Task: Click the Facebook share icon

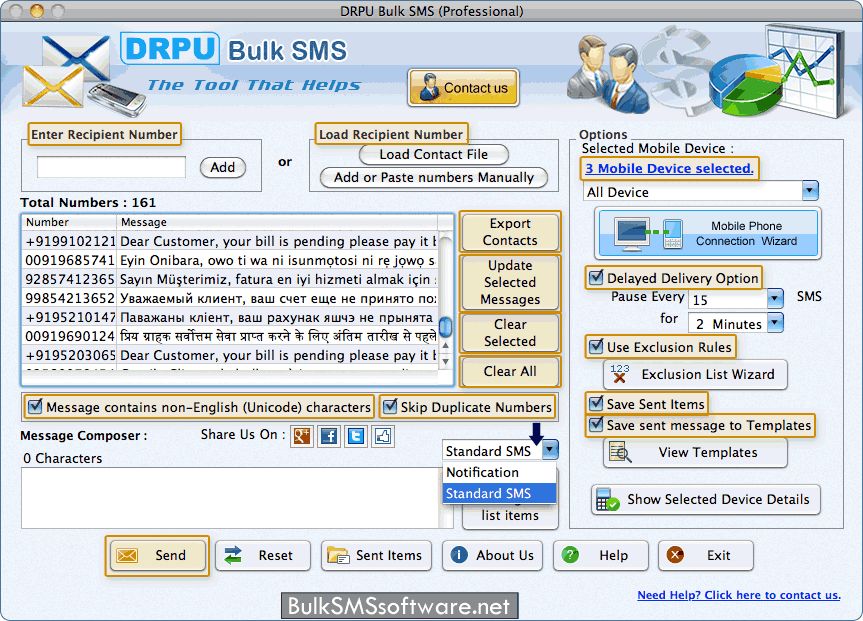Action: 329,437
